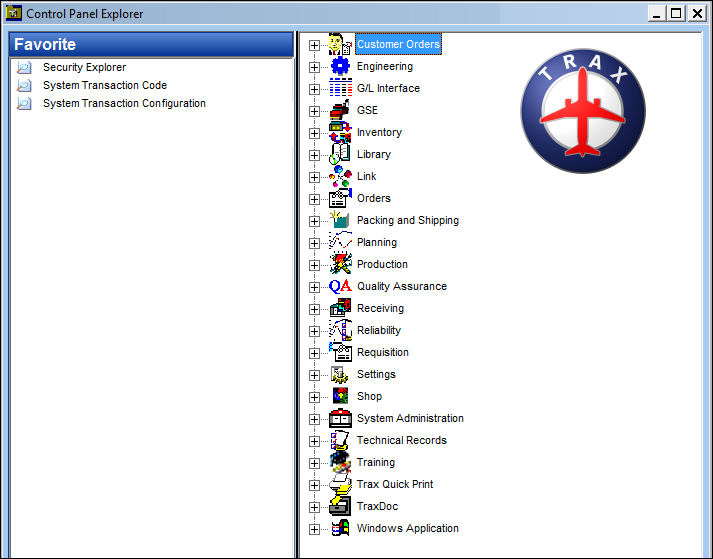713x559 pixels.
Task: Expand the Planning tree node
Action: point(314,243)
